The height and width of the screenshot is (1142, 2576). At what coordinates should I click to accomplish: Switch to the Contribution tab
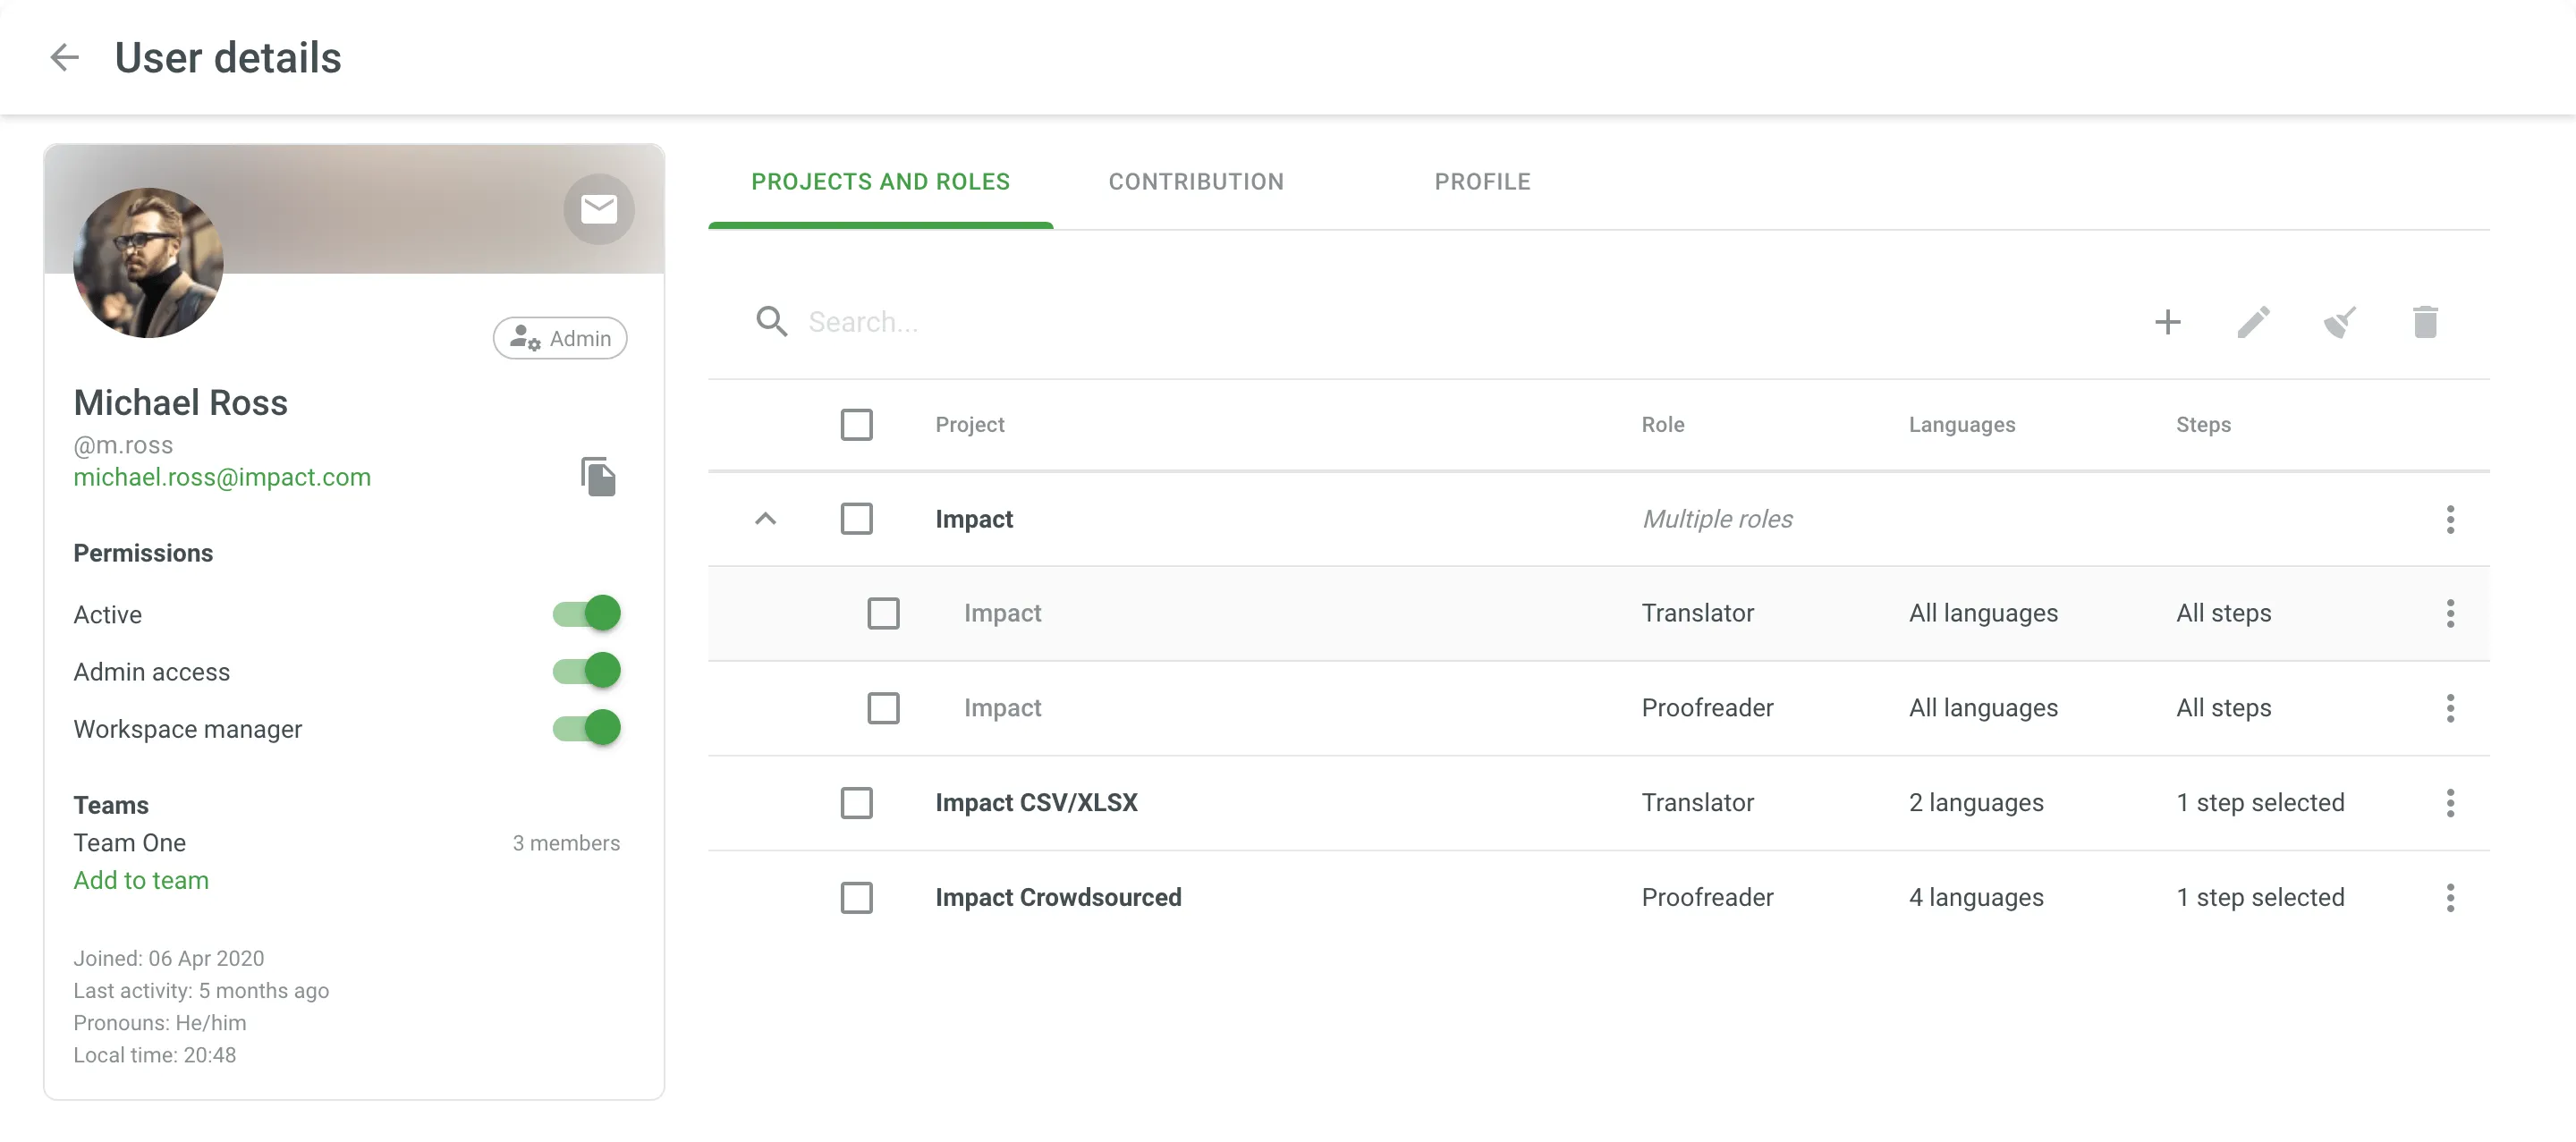tap(1196, 182)
